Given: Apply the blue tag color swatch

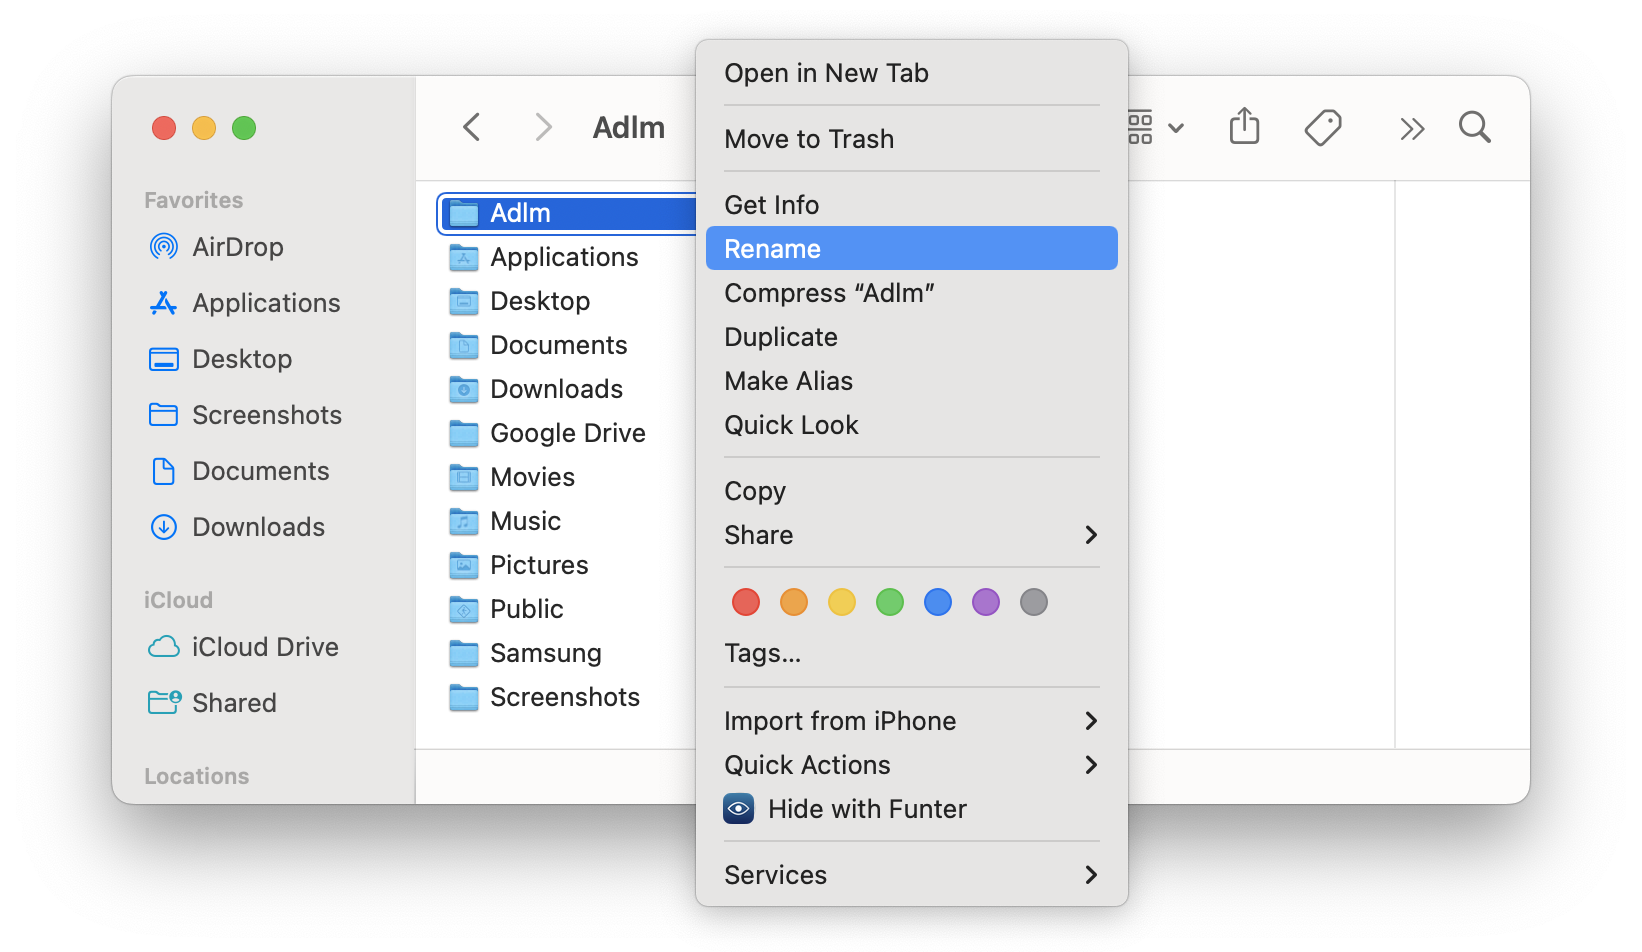Looking at the screenshot, I should [937, 601].
